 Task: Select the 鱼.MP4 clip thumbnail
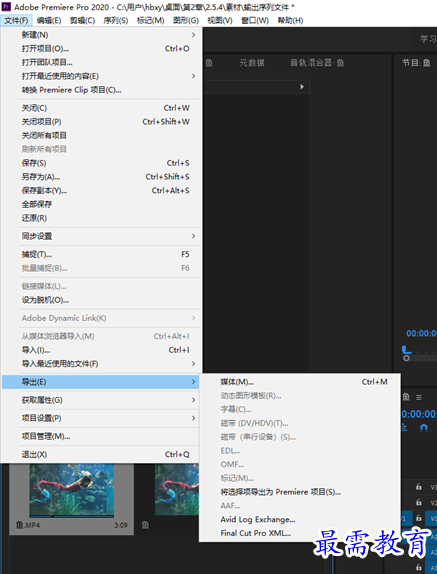71,491
